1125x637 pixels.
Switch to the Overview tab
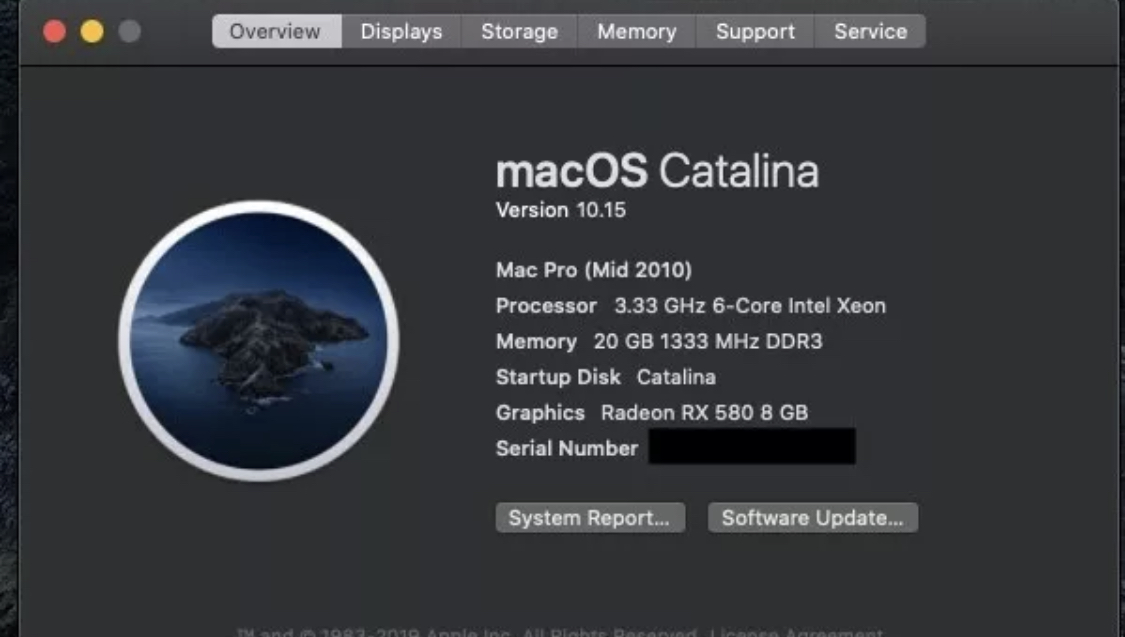(x=276, y=32)
